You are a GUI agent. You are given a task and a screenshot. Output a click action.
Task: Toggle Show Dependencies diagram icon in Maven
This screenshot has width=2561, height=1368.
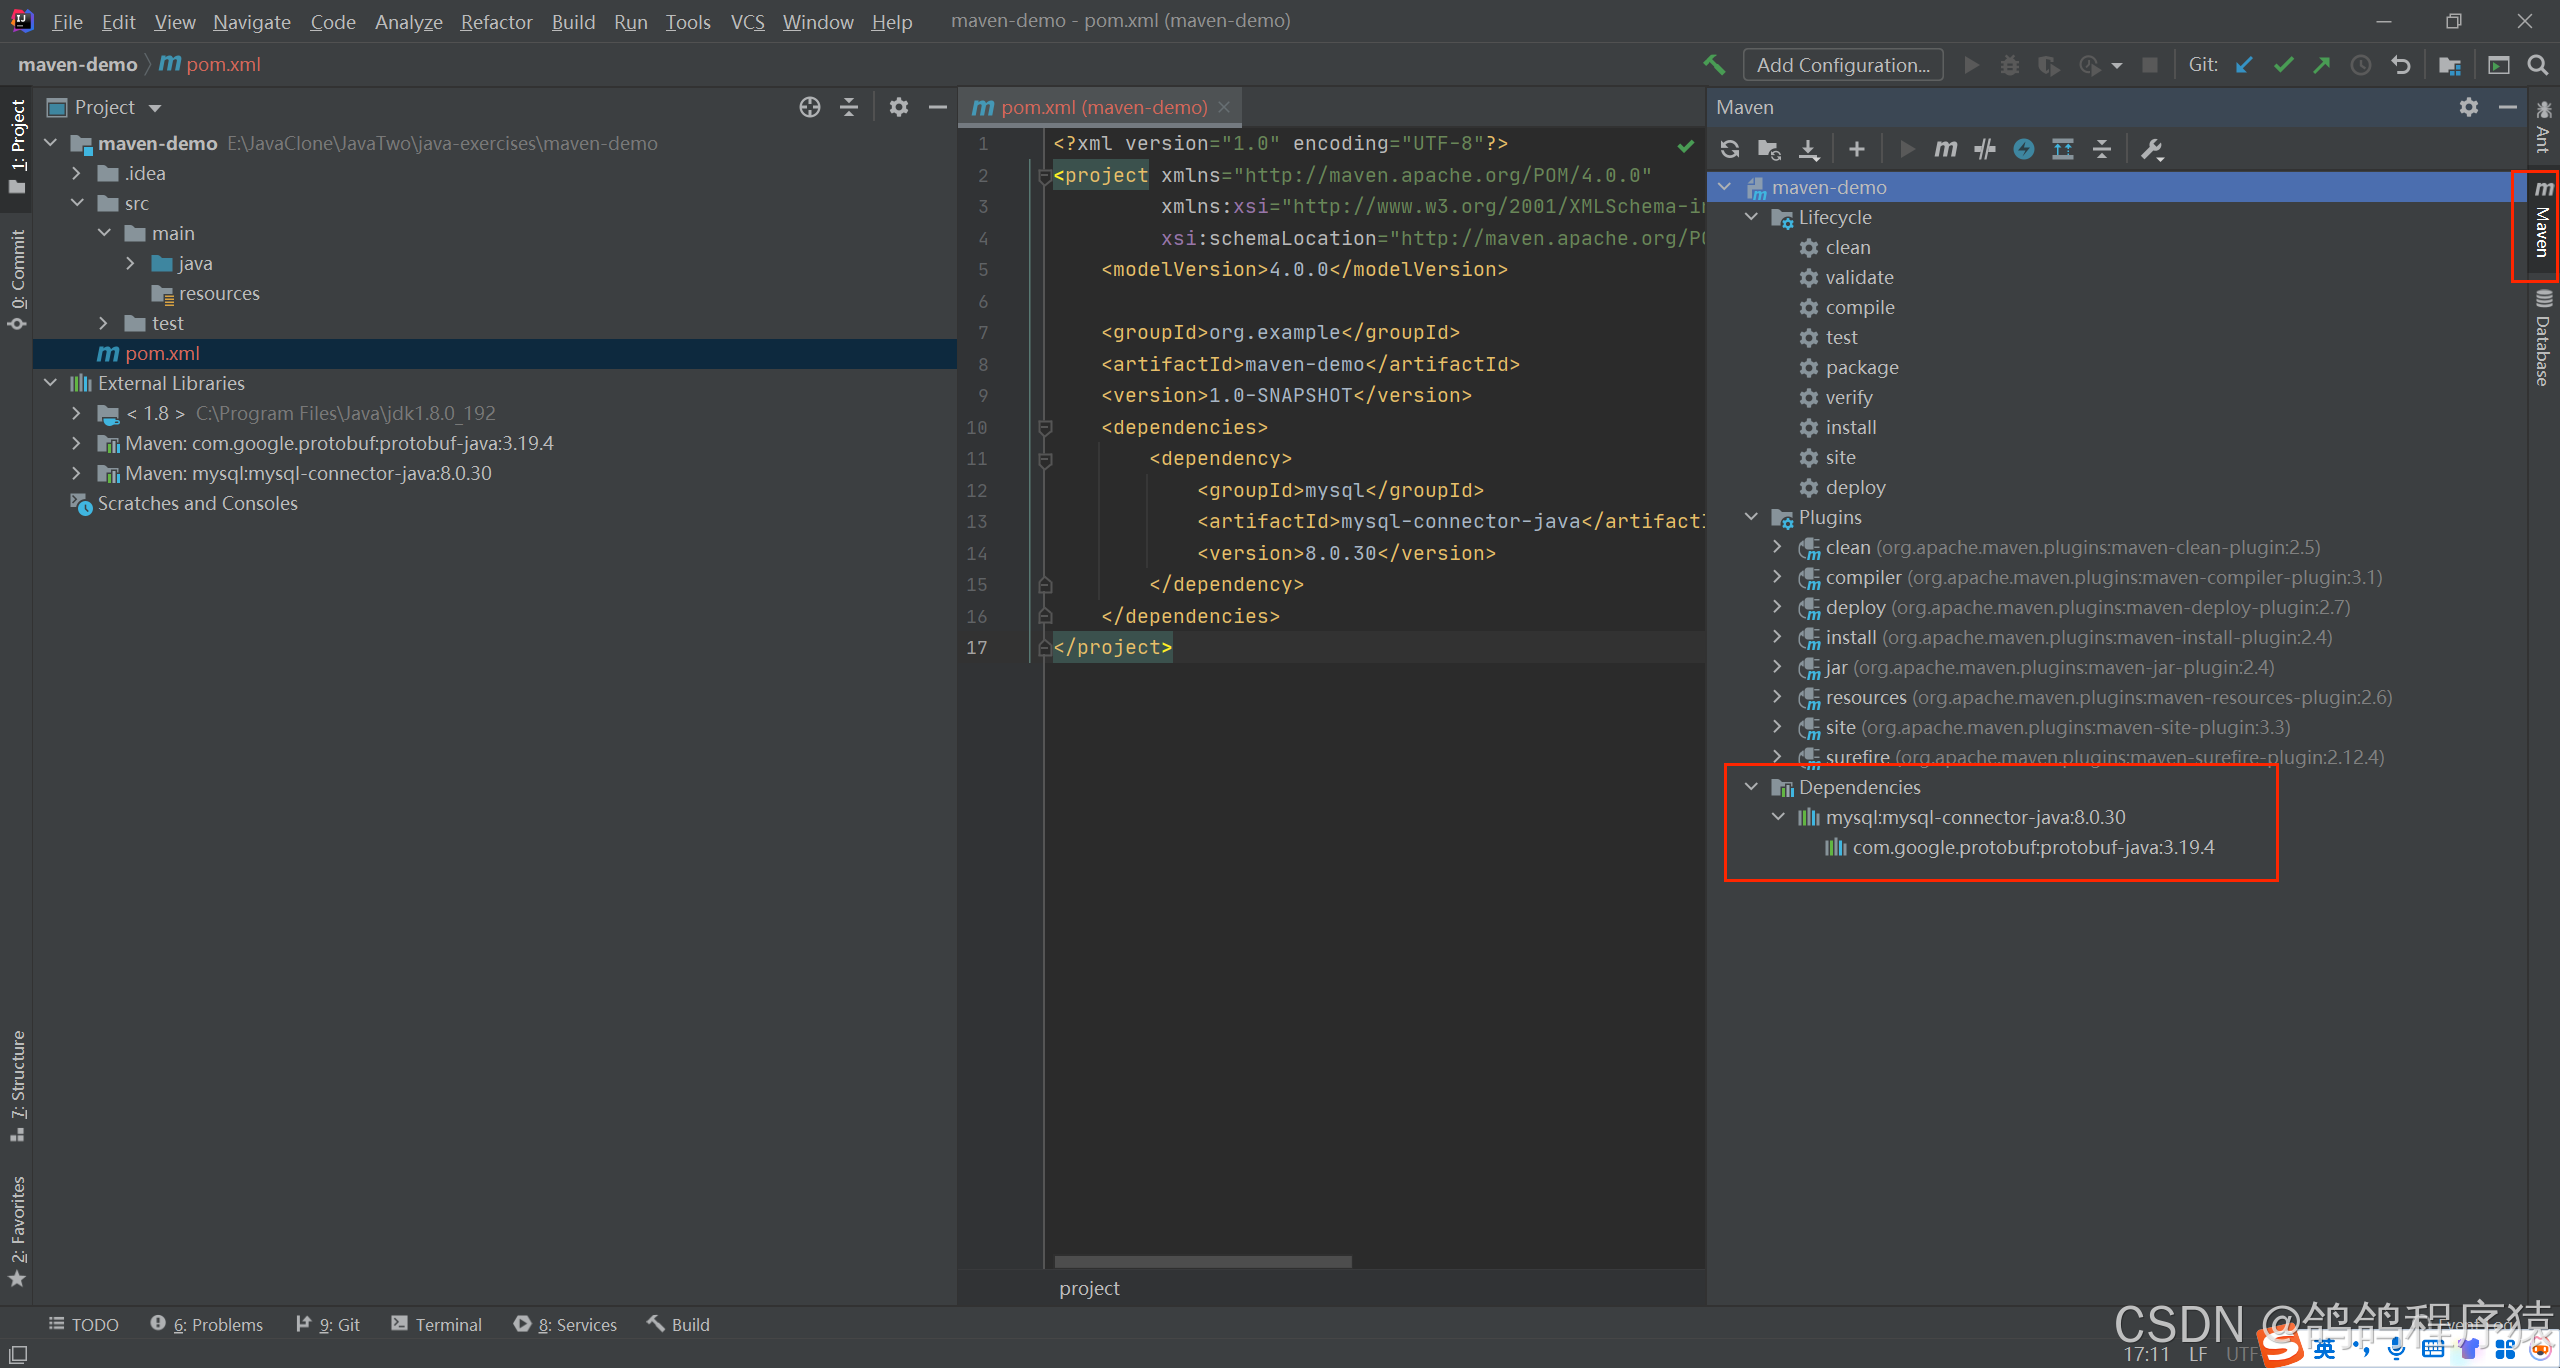click(x=2062, y=149)
